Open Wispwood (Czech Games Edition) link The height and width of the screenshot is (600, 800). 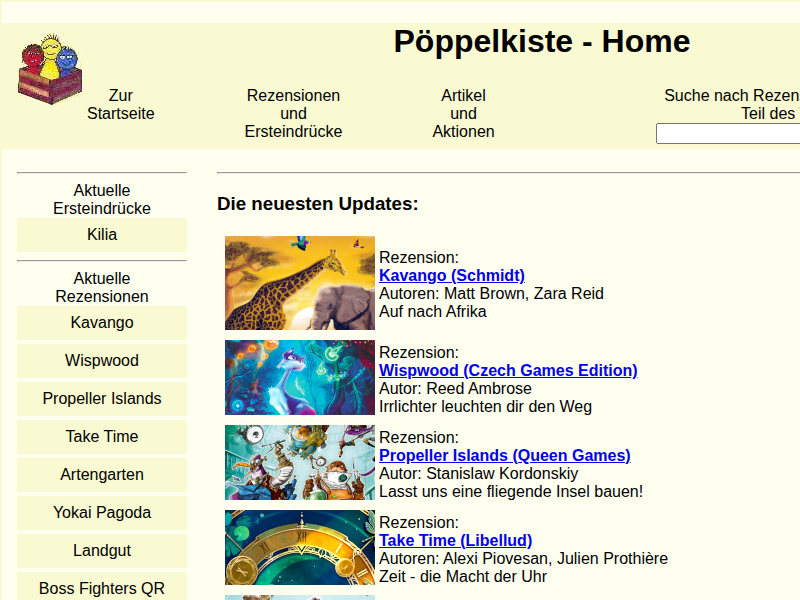click(507, 370)
